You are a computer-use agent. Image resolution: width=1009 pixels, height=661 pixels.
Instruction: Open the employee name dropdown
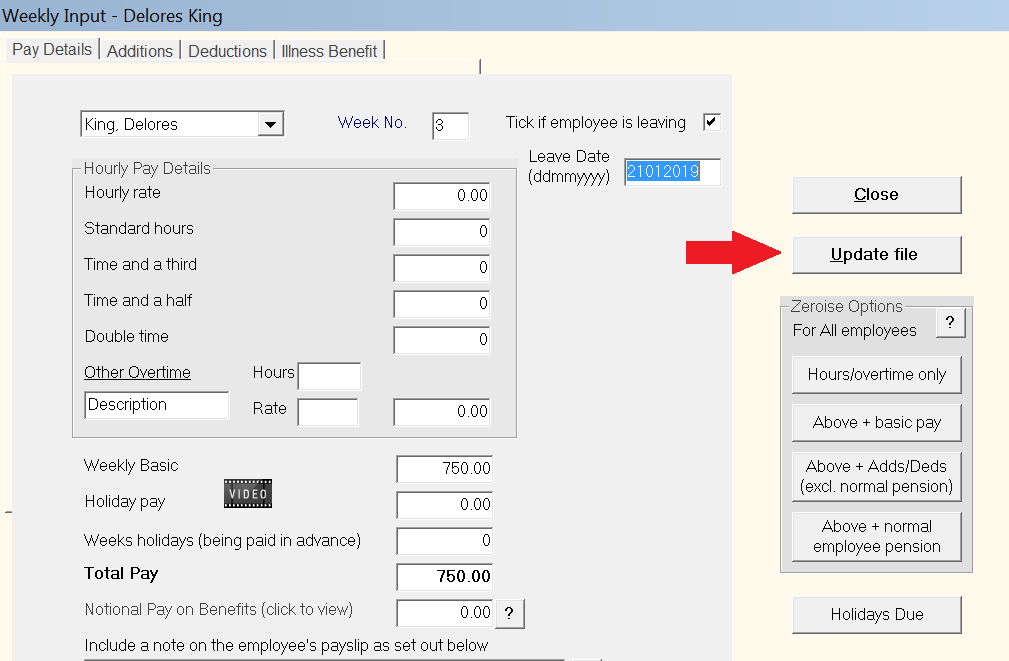coord(270,123)
